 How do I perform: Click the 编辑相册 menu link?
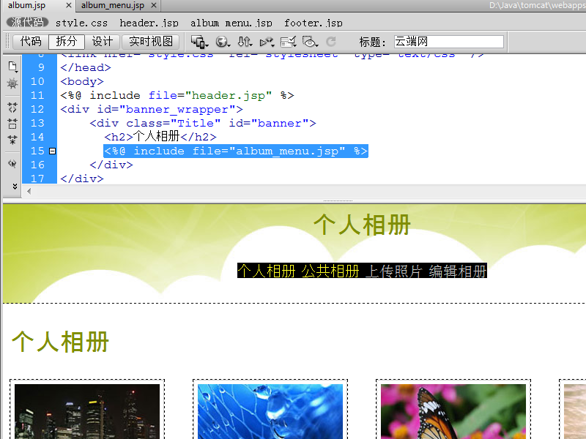coord(458,271)
